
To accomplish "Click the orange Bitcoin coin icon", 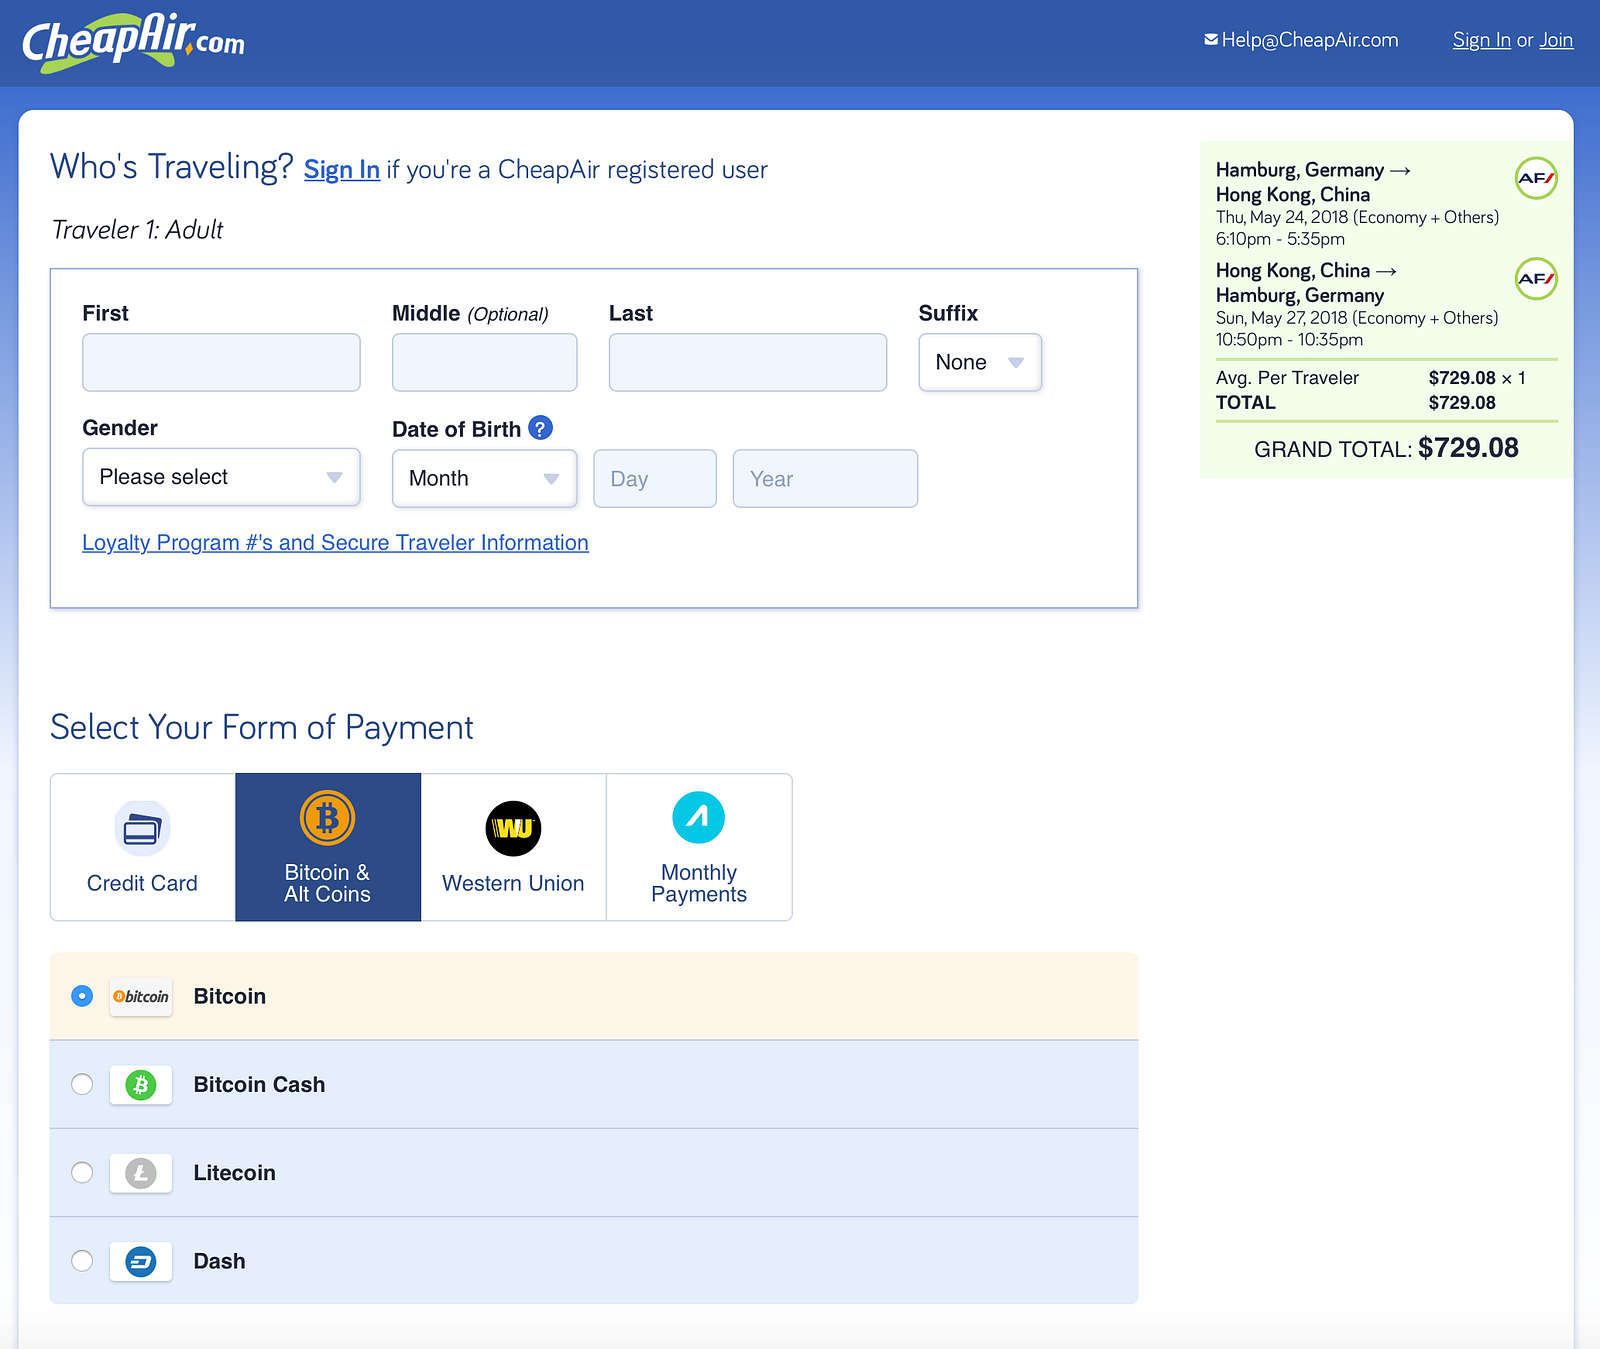I will (328, 818).
